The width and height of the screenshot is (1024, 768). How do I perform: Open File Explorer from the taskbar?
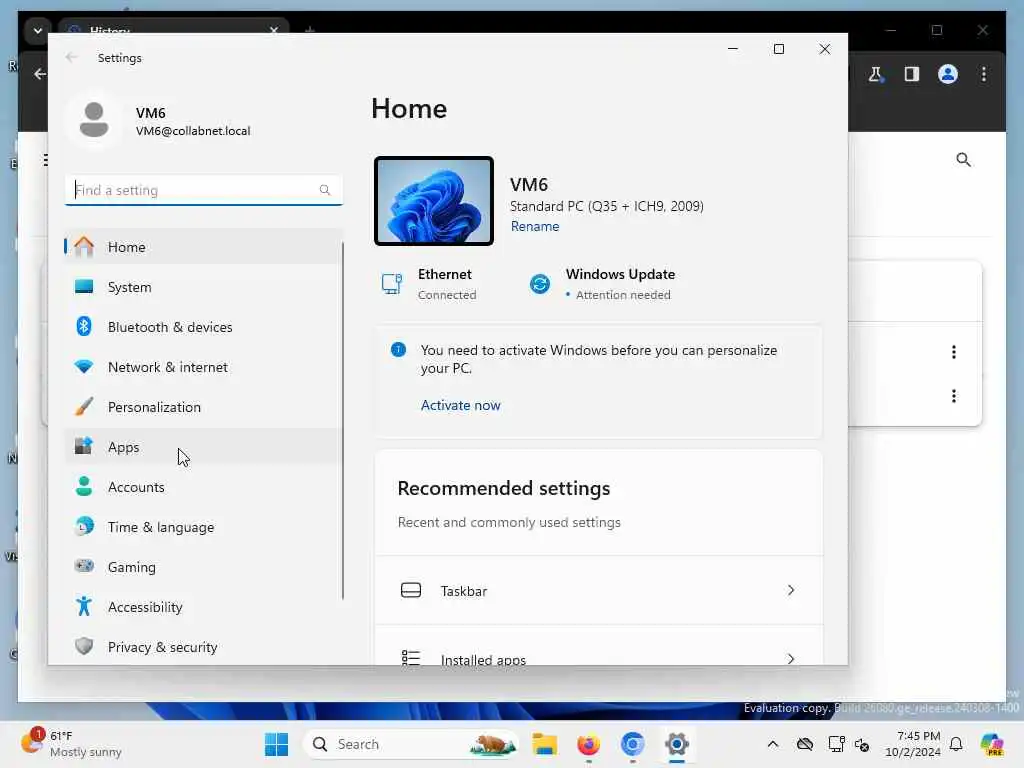[x=544, y=744]
